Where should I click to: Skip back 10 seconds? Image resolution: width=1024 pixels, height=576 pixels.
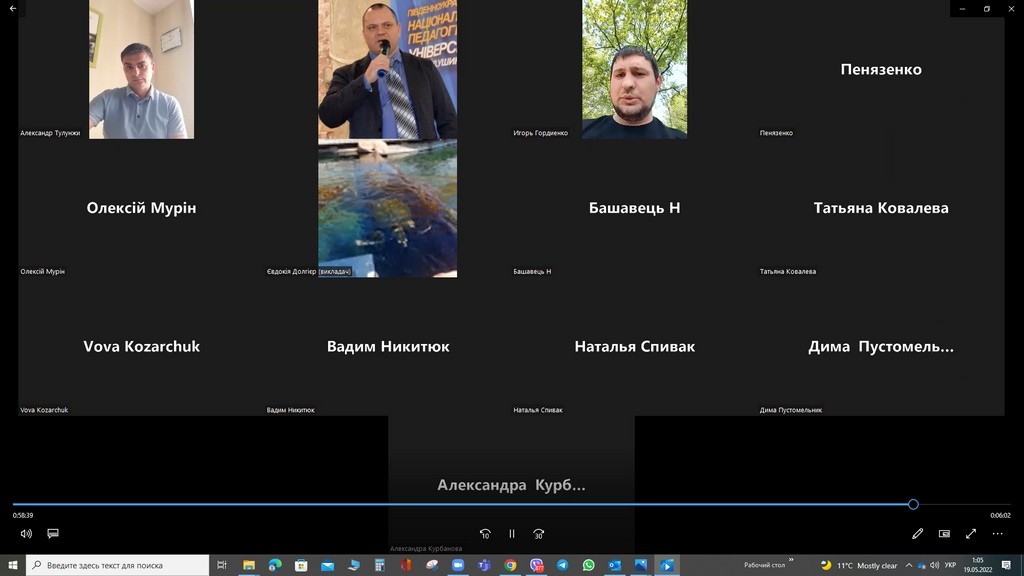[x=485, y=534]
